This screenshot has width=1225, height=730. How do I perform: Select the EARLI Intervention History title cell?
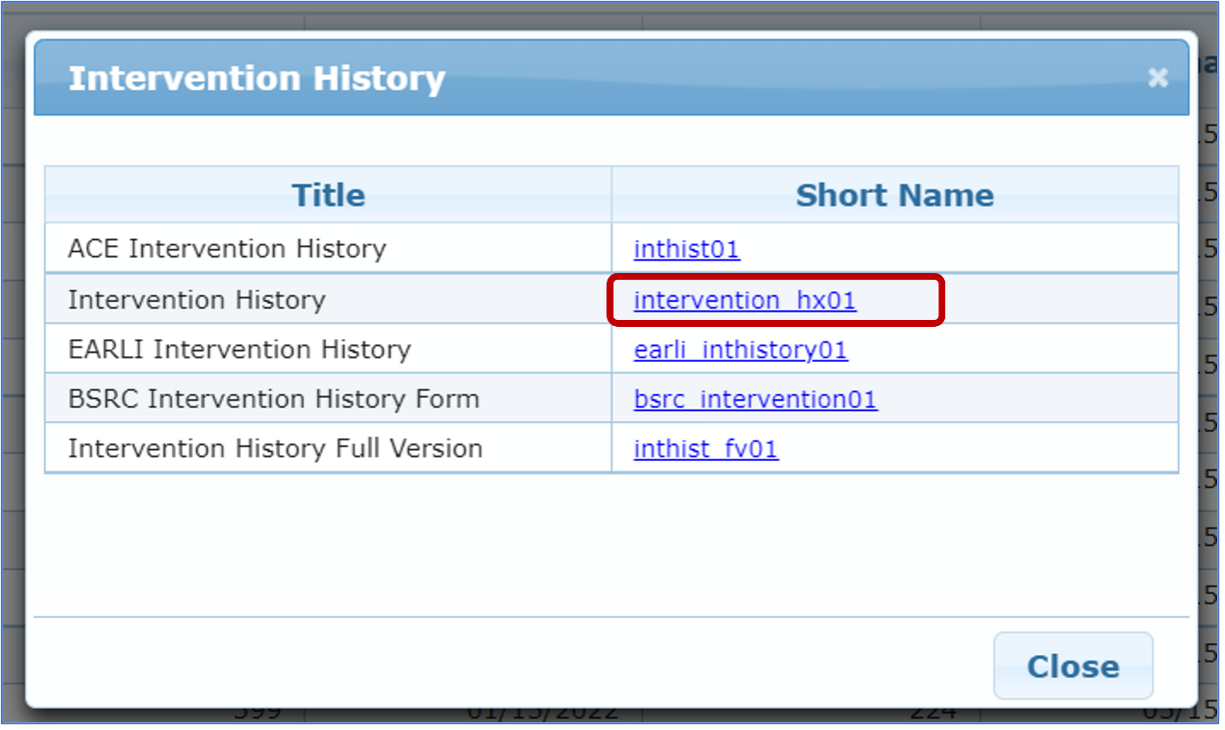pyautogui.click(x=239, y=350)
